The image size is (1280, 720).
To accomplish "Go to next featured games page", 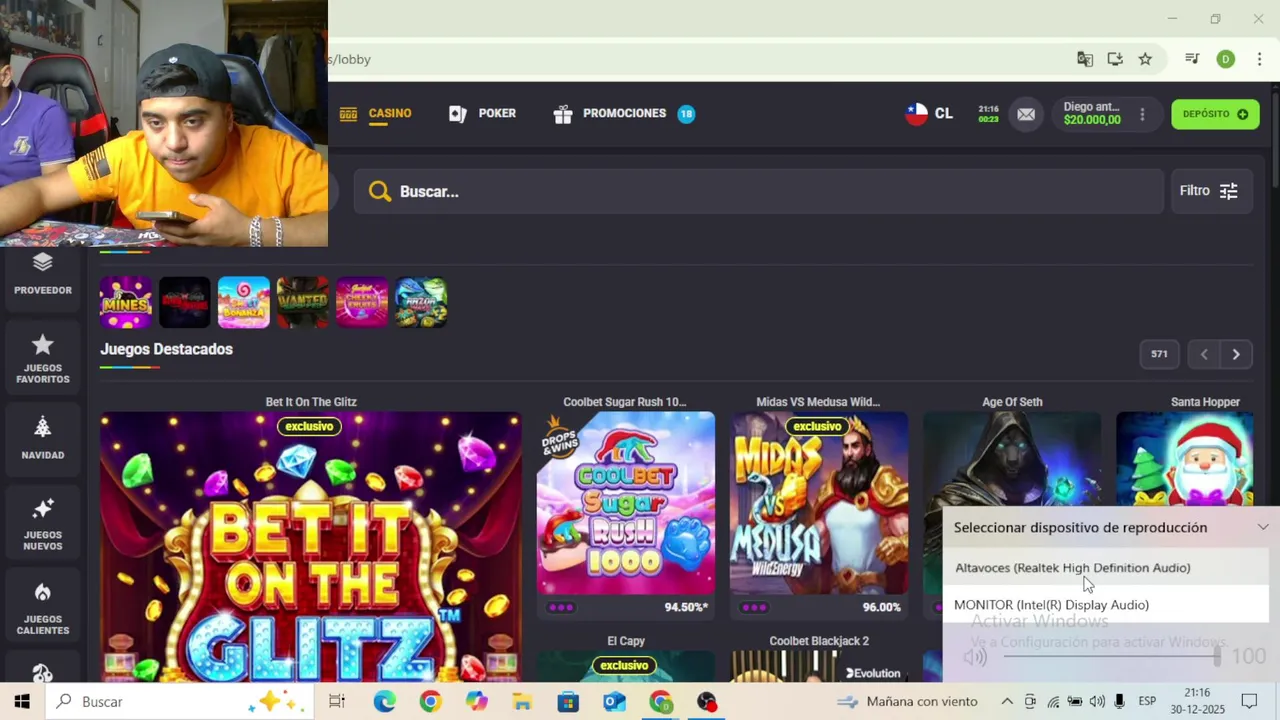I will [x=1236, y=354].
